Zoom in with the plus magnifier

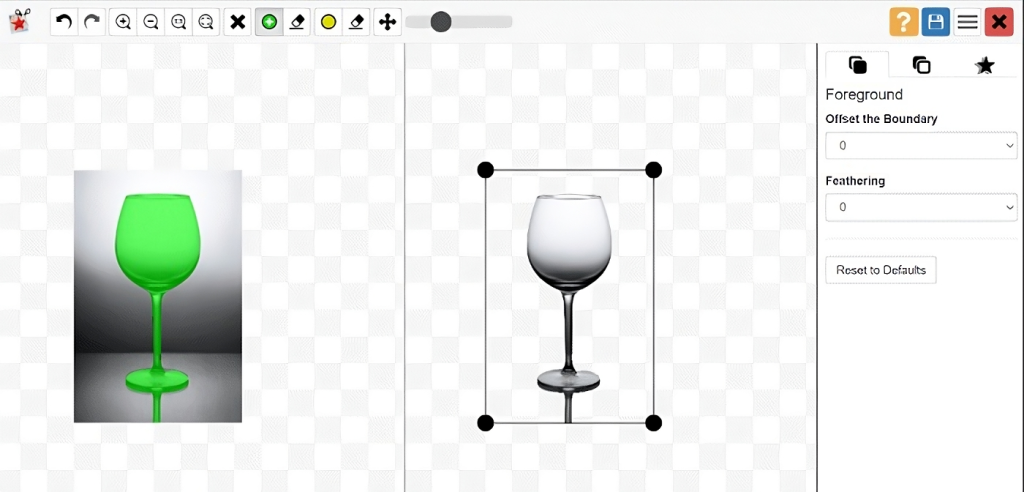[x=123, y=22]
